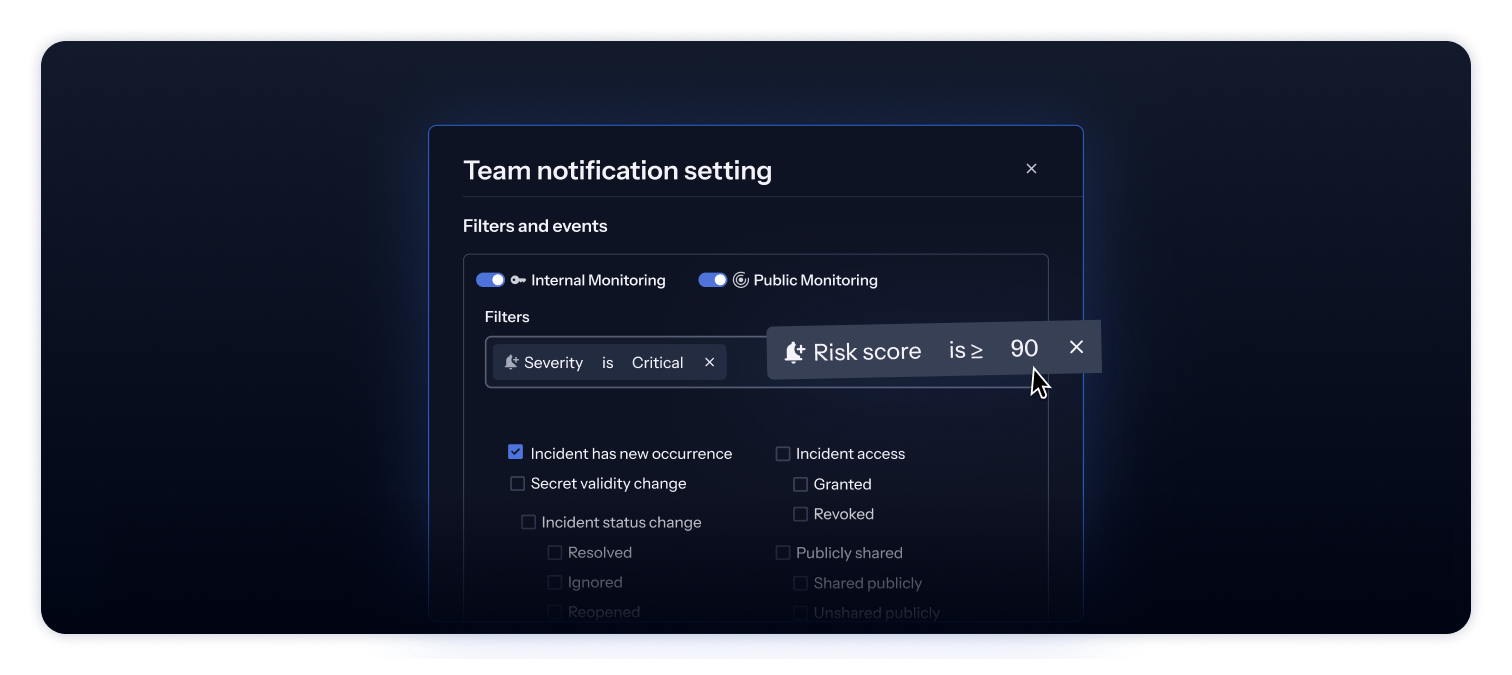Check the Publicly shared checkbox
This screenshot has width=1512, height=675.
(x=783, y=553)
